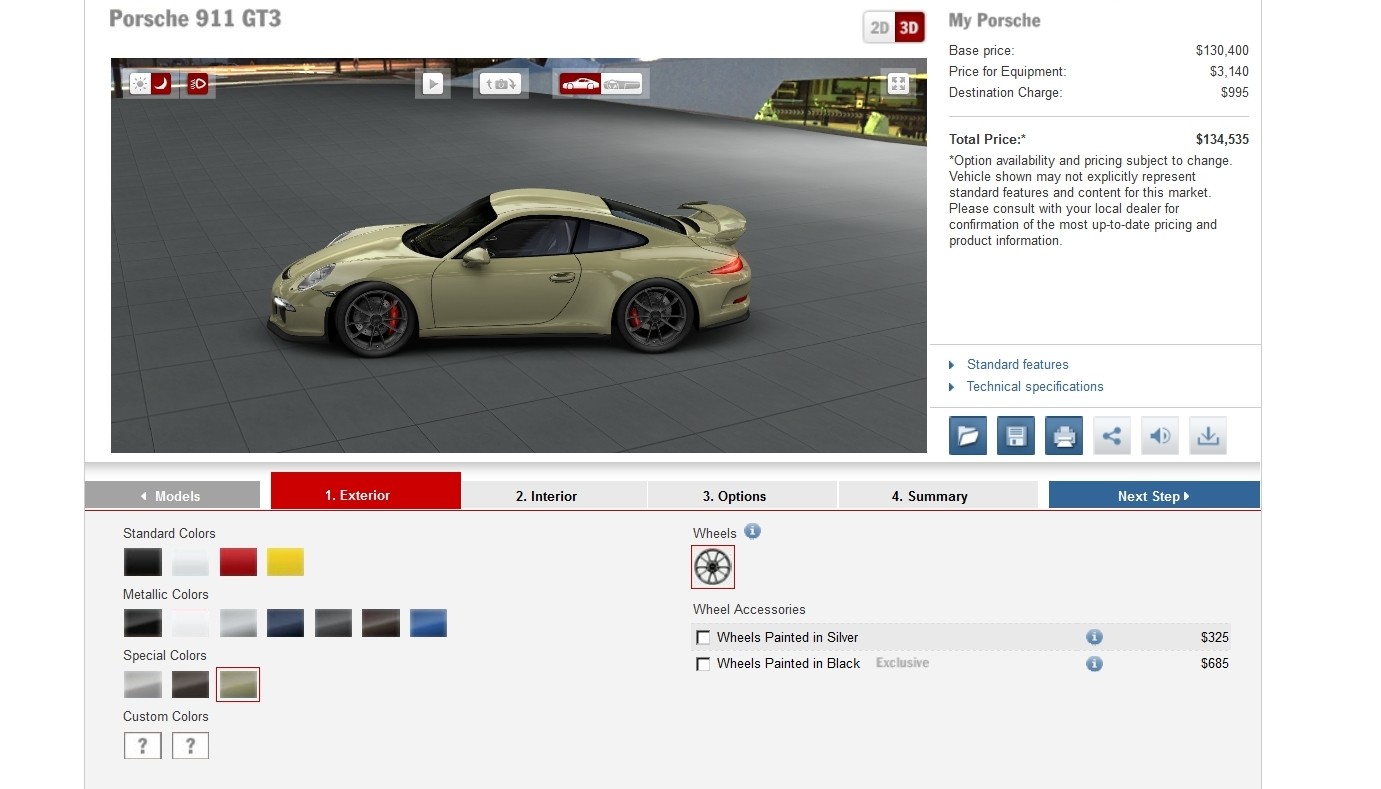Screen dimensions: 1381x789
Task: Switch to 2D view
Action: click(x=879, y=28)
